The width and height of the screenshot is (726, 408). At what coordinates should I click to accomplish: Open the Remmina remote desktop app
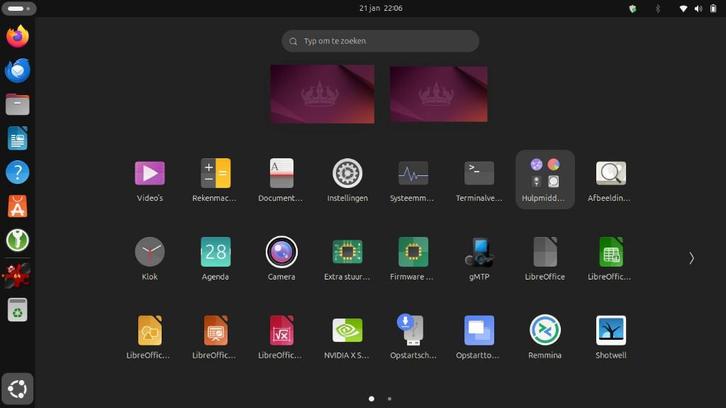545,331
